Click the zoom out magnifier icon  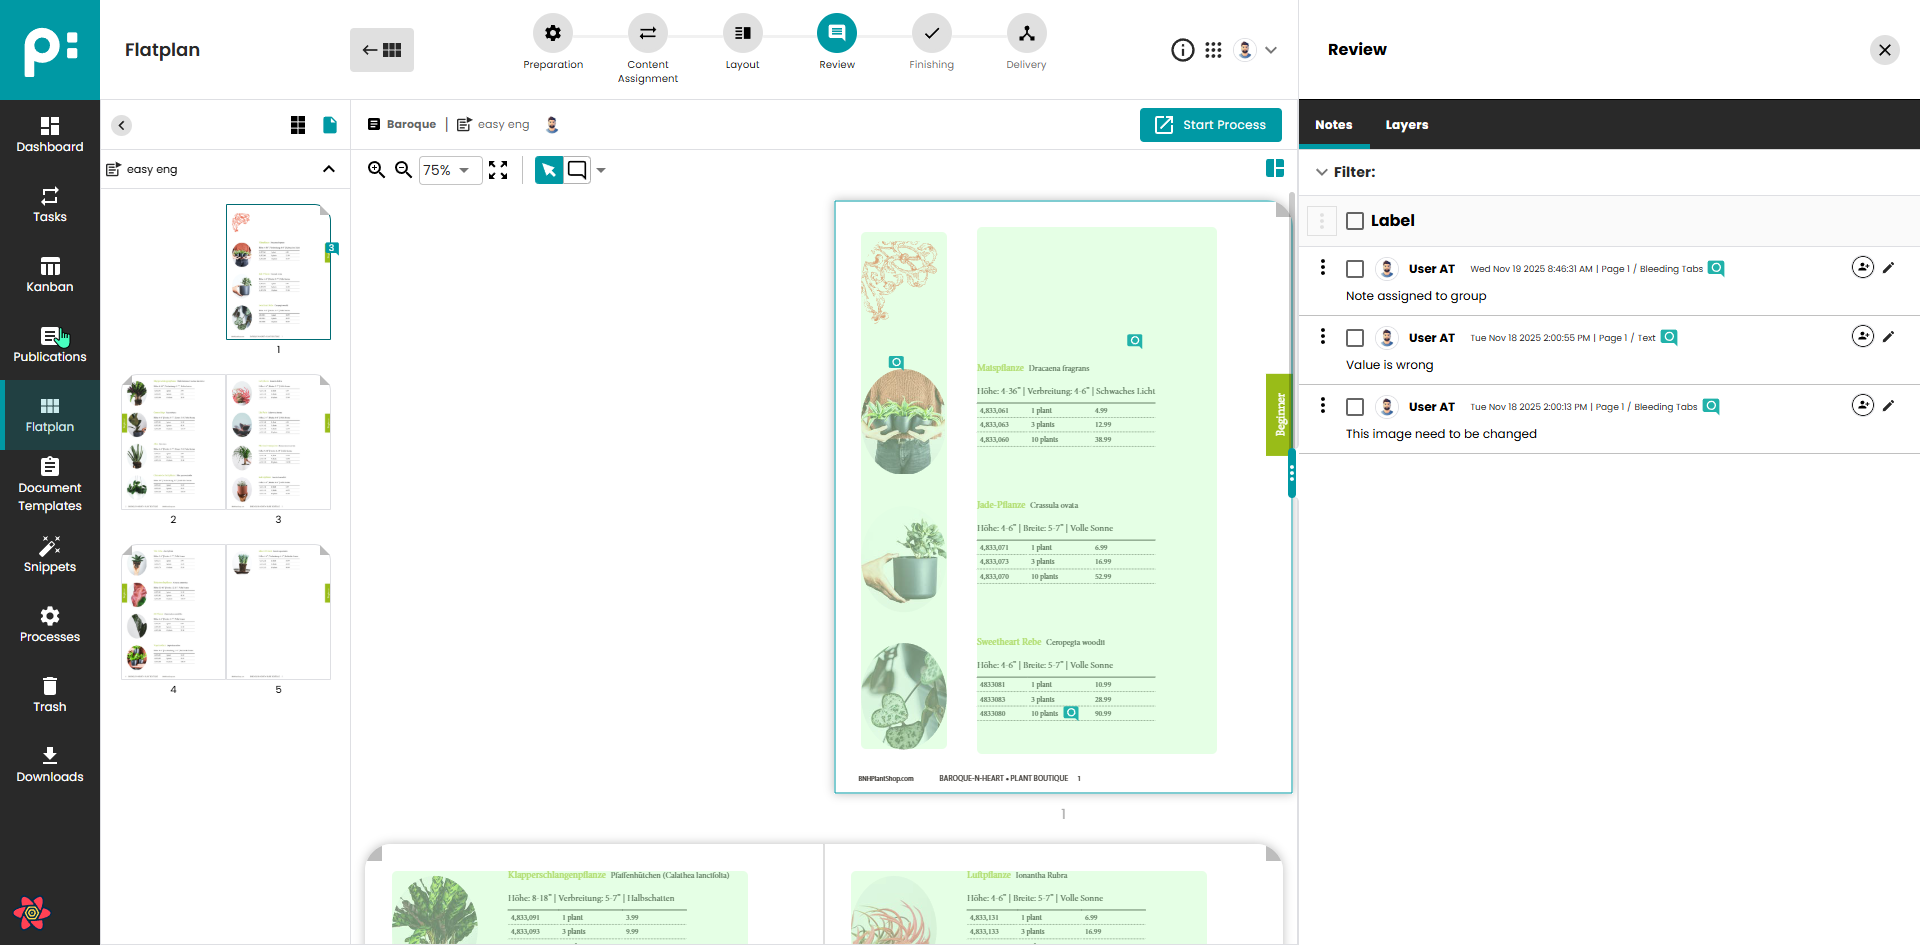[x=403, y=170]
